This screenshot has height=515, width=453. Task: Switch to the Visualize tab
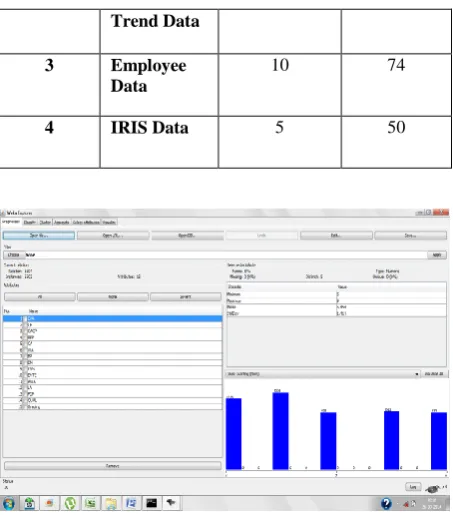pyautogui.click(x=109, y=222)
